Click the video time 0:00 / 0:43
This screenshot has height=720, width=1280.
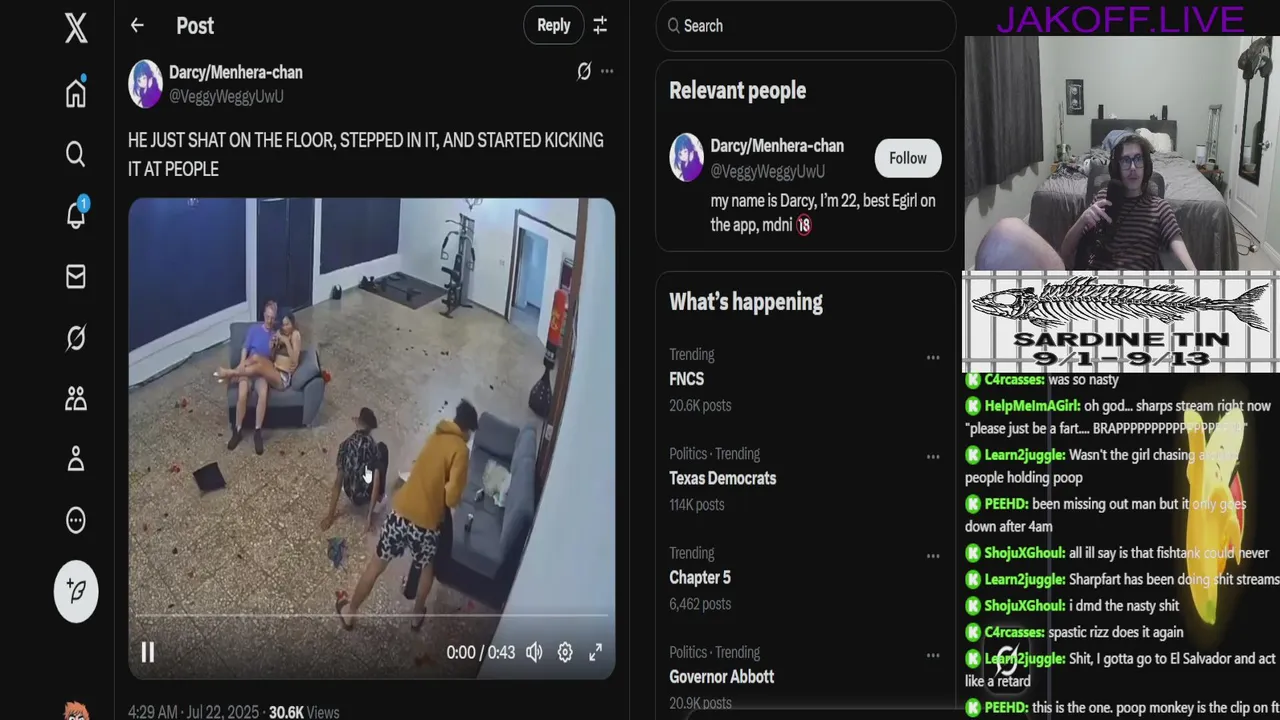coord(481,652)
